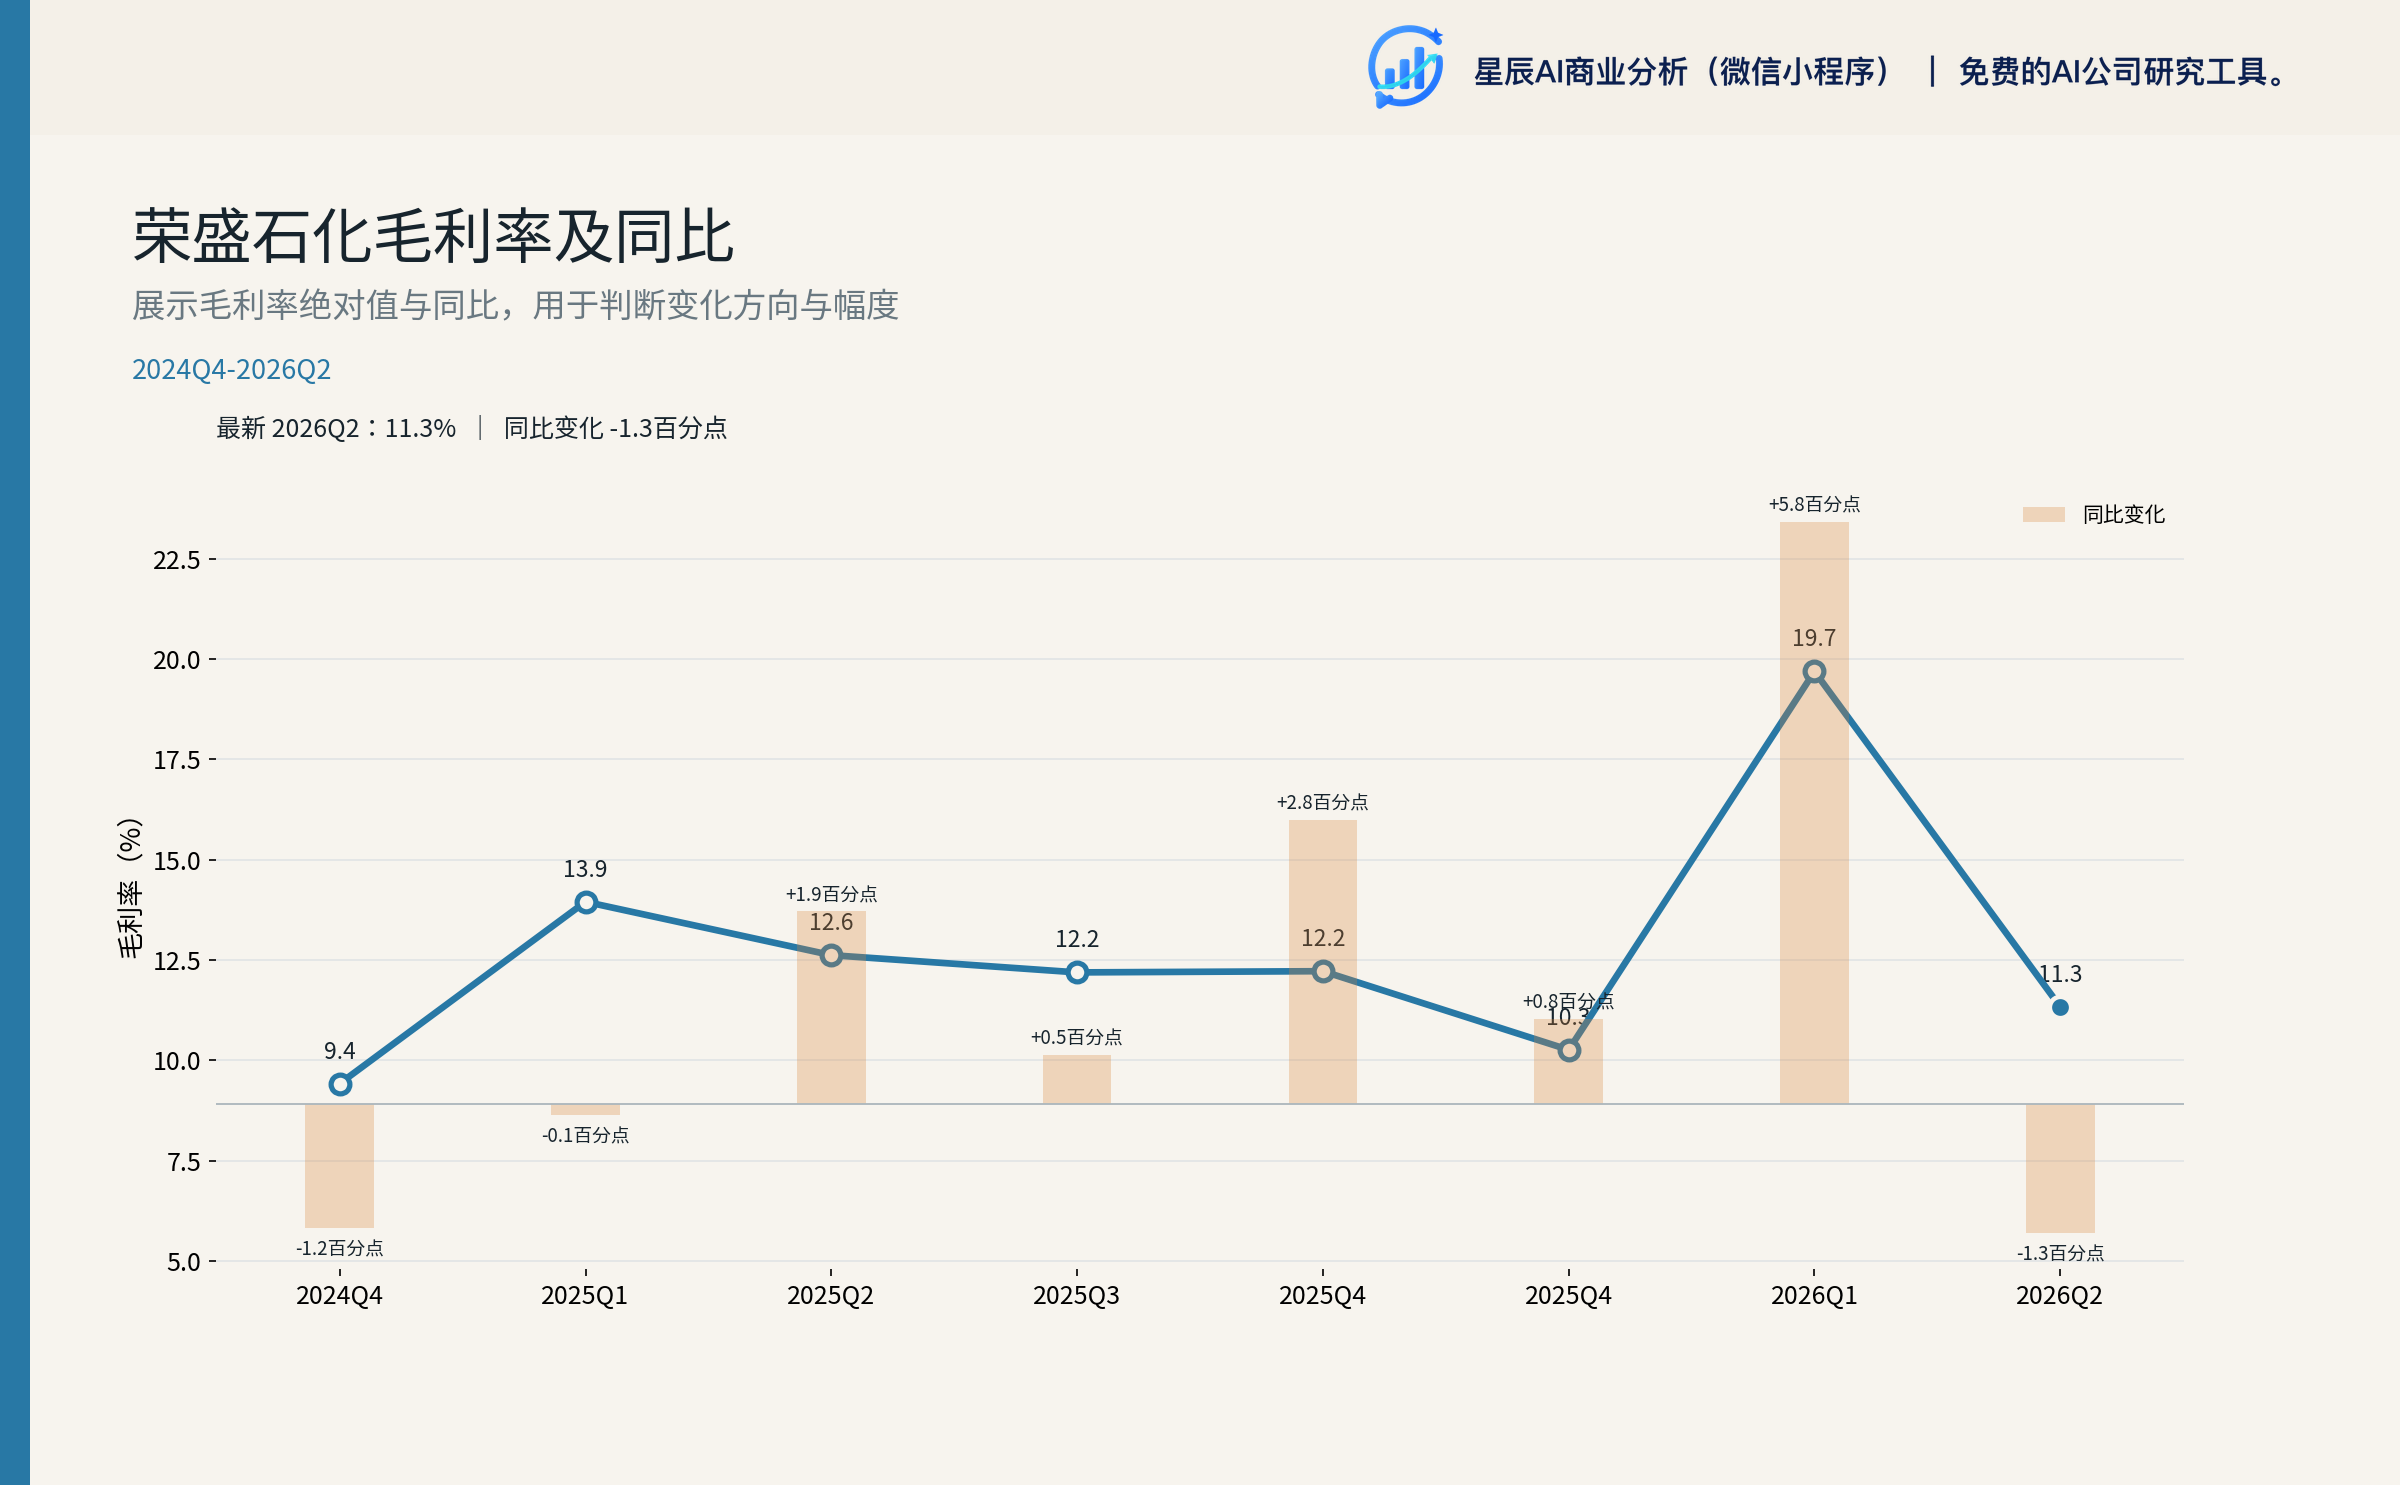Click the 2025Q3 x-axis label
Image resolution: width=2400 pixels, height=1485 pixels.
pos(1076,1296)
